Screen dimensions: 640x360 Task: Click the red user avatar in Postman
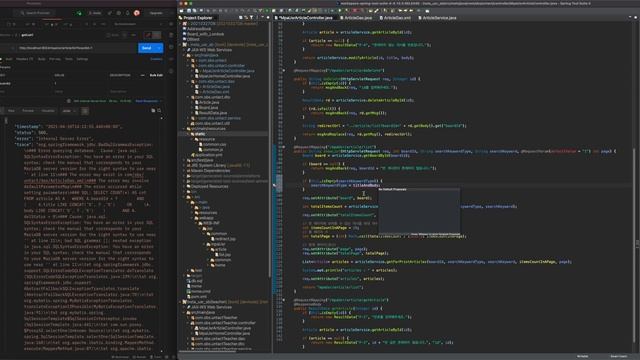137,13
